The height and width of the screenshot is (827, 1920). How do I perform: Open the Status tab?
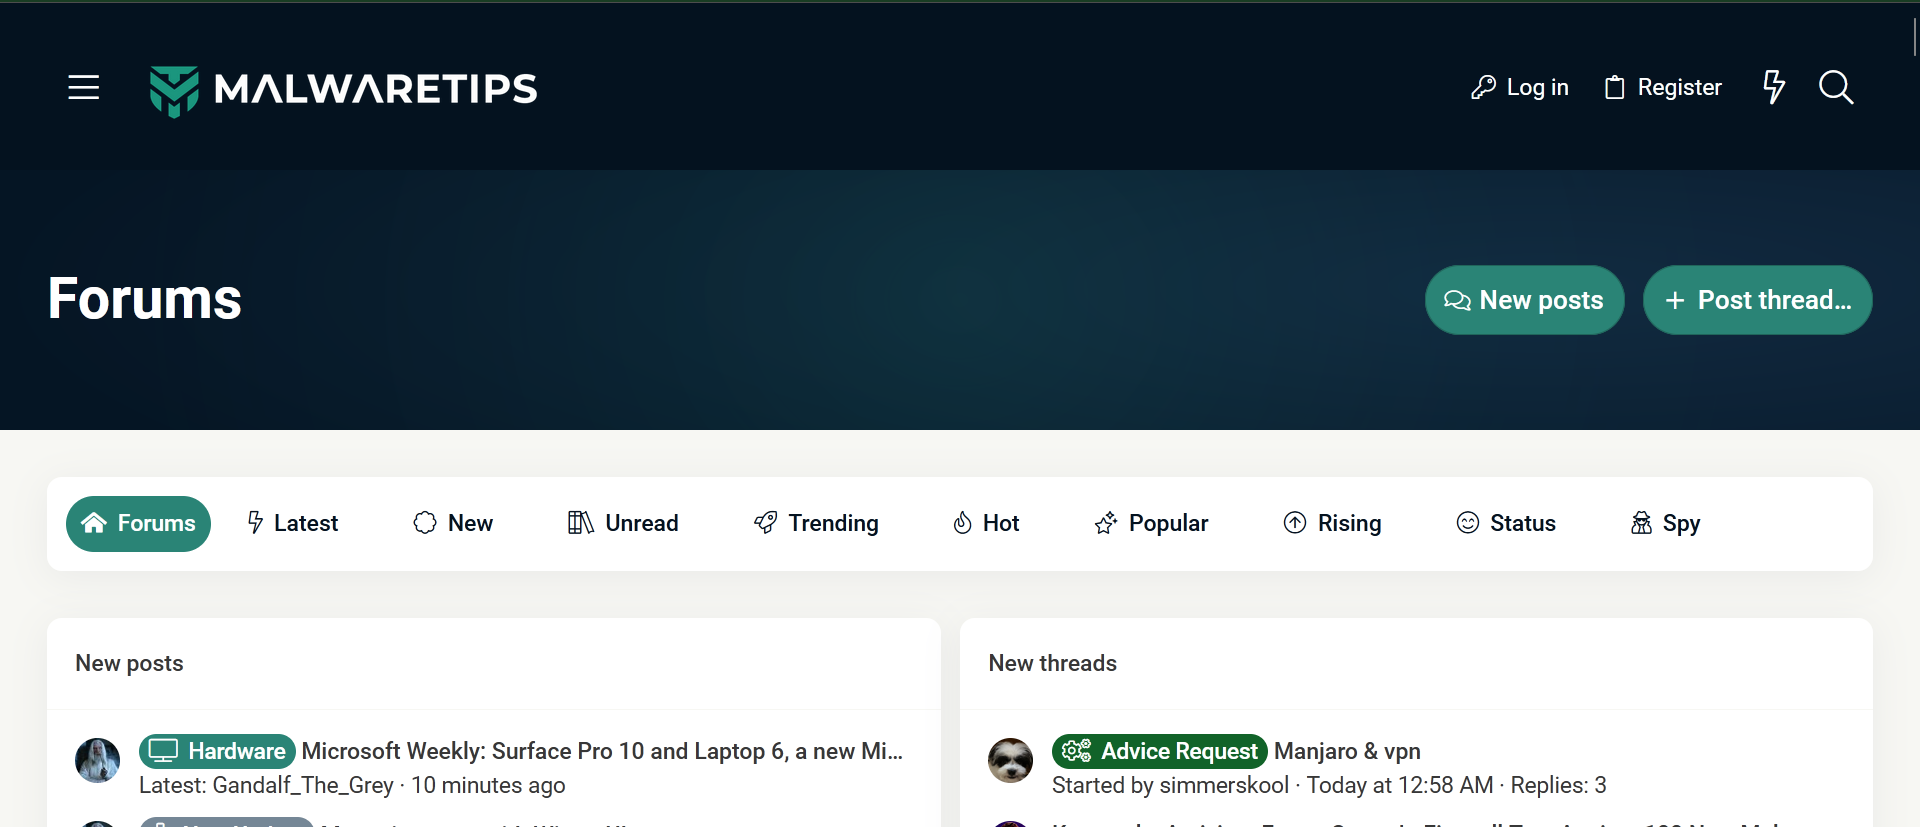point(1506,524)
